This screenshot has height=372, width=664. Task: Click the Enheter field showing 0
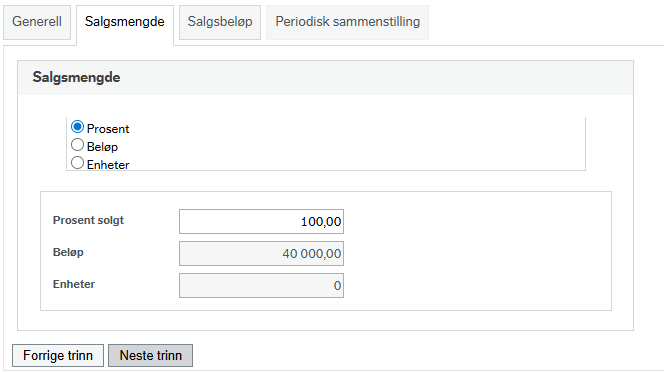(x=261, y=286)
